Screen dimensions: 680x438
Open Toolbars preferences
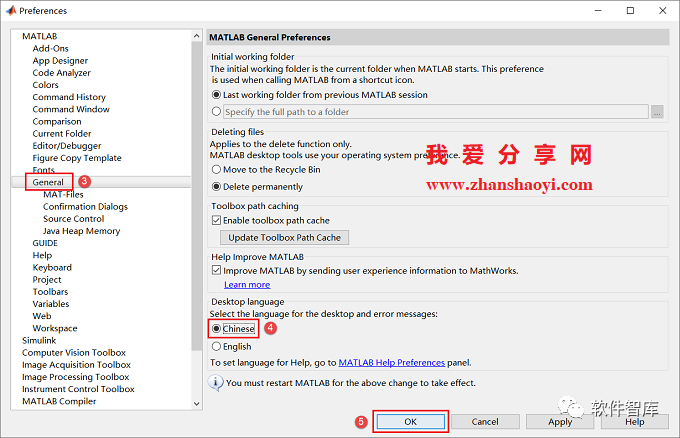tap(50, 291)
